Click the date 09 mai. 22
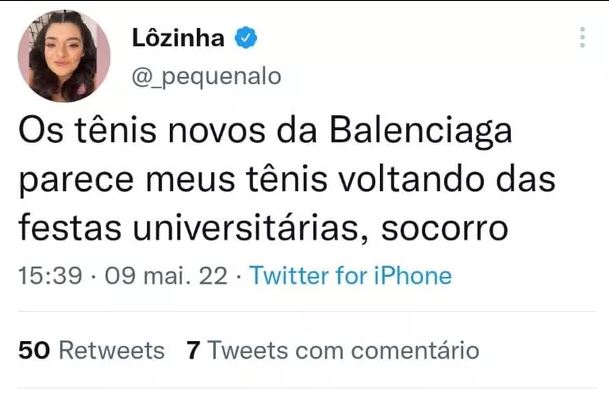Image resolution: width=609 pixels, height=395 pixels. [x=166, y=276]
